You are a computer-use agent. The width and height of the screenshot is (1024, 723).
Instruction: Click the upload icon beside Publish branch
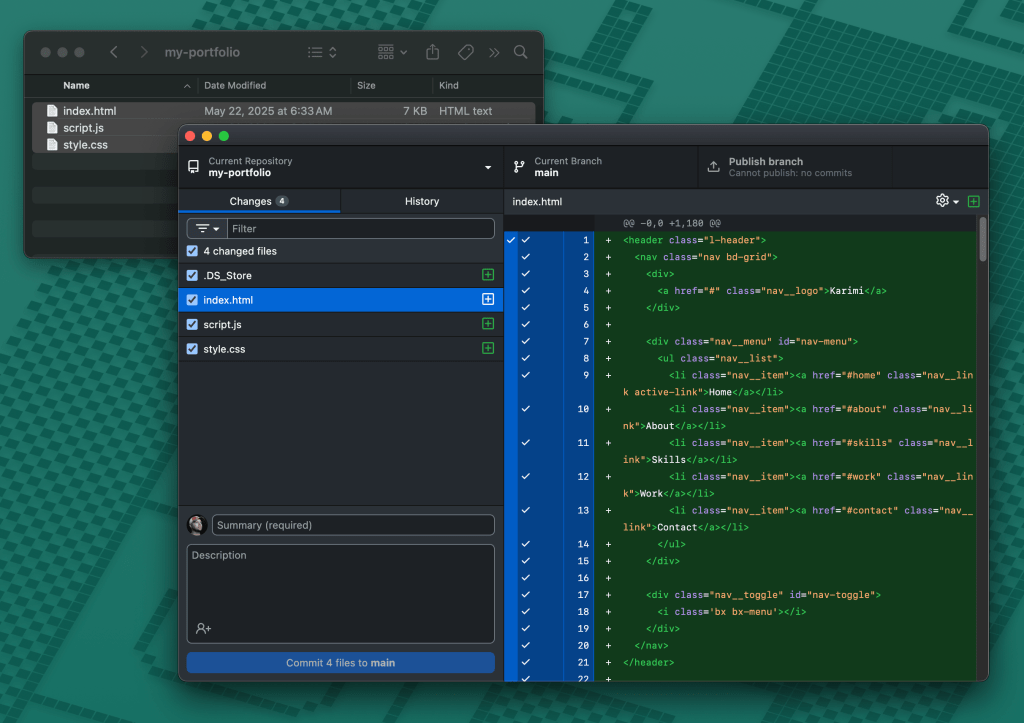[713, 166]
